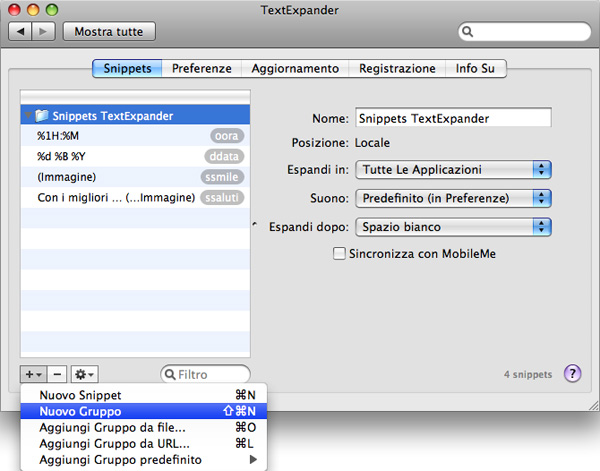The image size is (600, 471).
Task: Click the Mostra tutte button
Action: (x=109, y=32)
